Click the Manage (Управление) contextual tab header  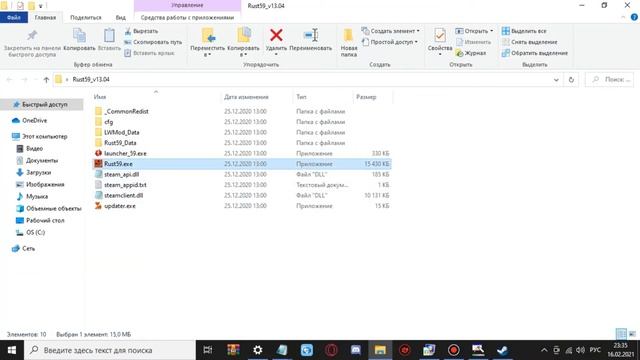pyautogui.click(x=187, y=5)
